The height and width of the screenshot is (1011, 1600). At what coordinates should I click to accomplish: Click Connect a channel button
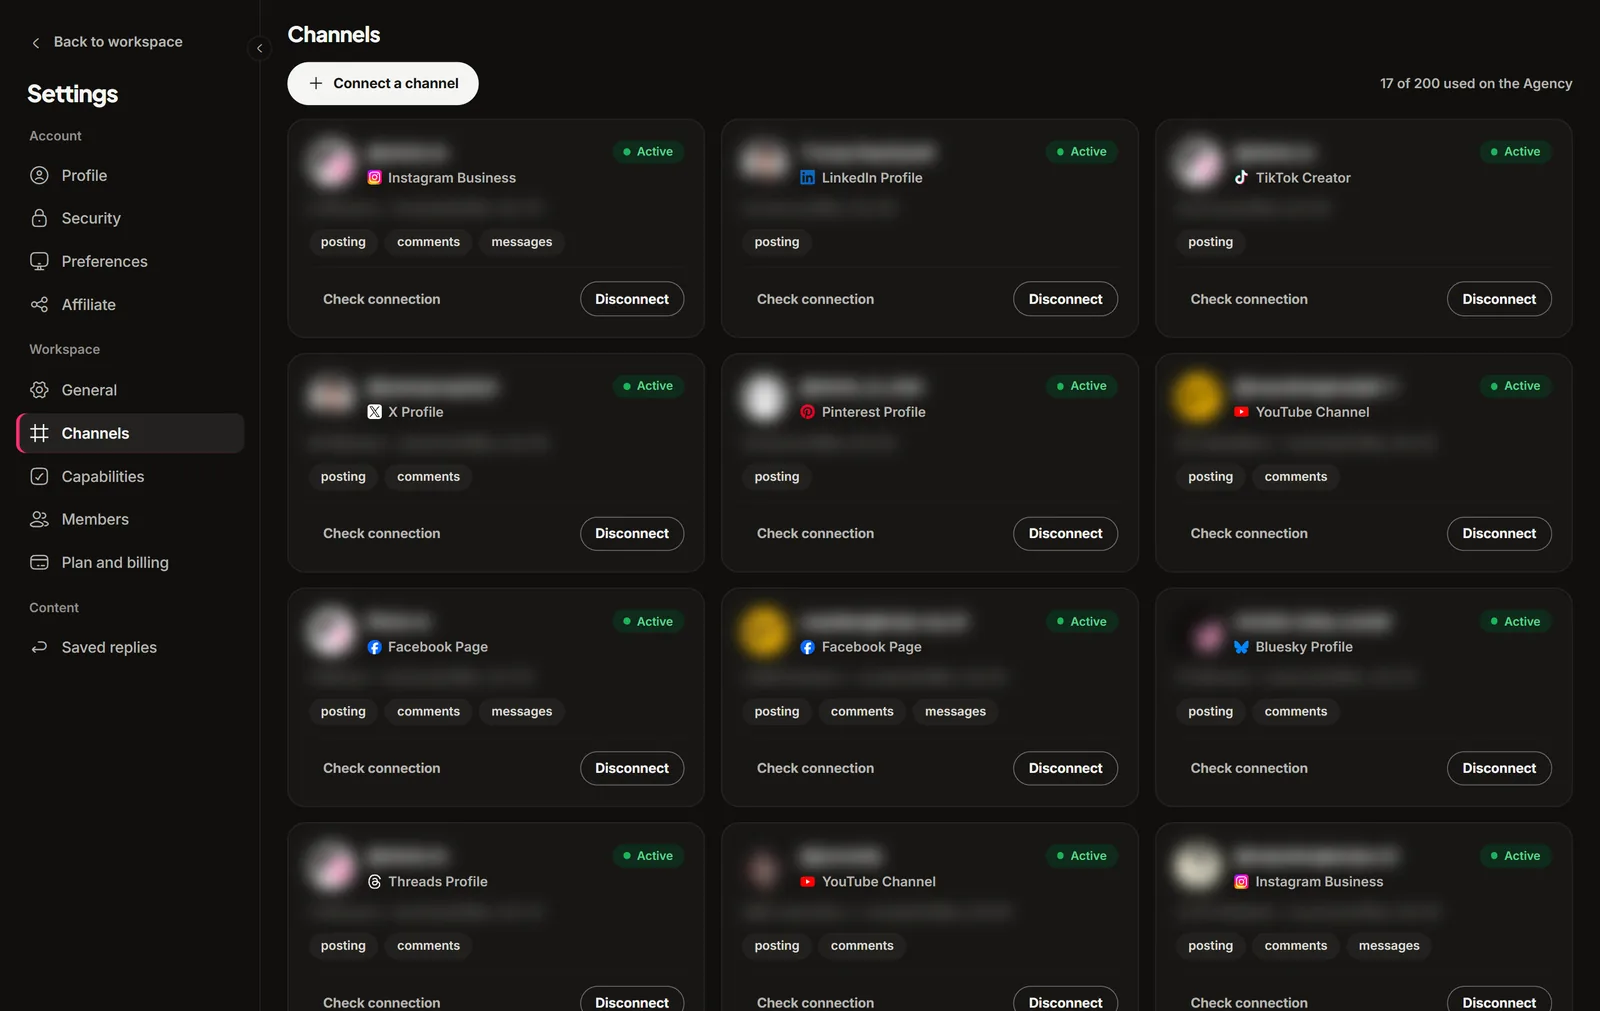pyautogui.click(x=383, y=83)
